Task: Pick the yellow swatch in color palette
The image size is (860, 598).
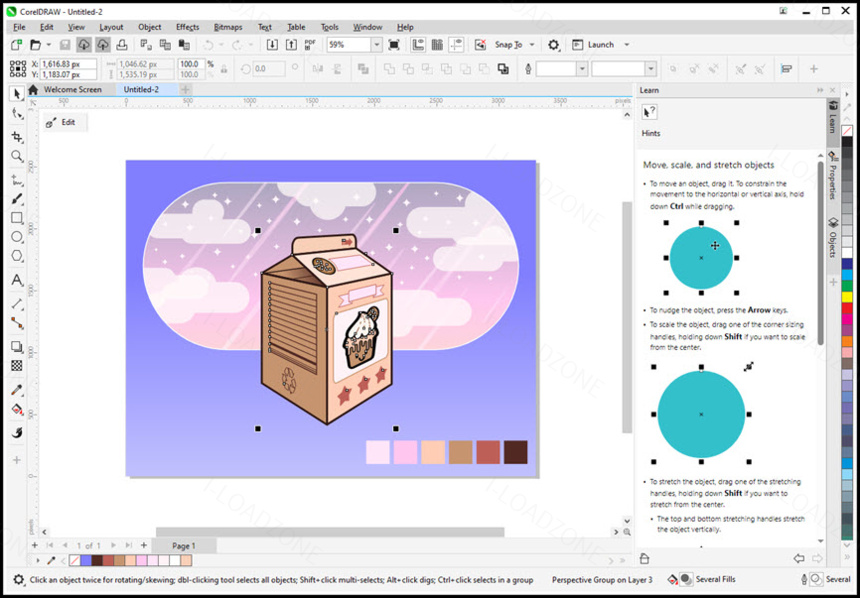Action: [847, 297]
